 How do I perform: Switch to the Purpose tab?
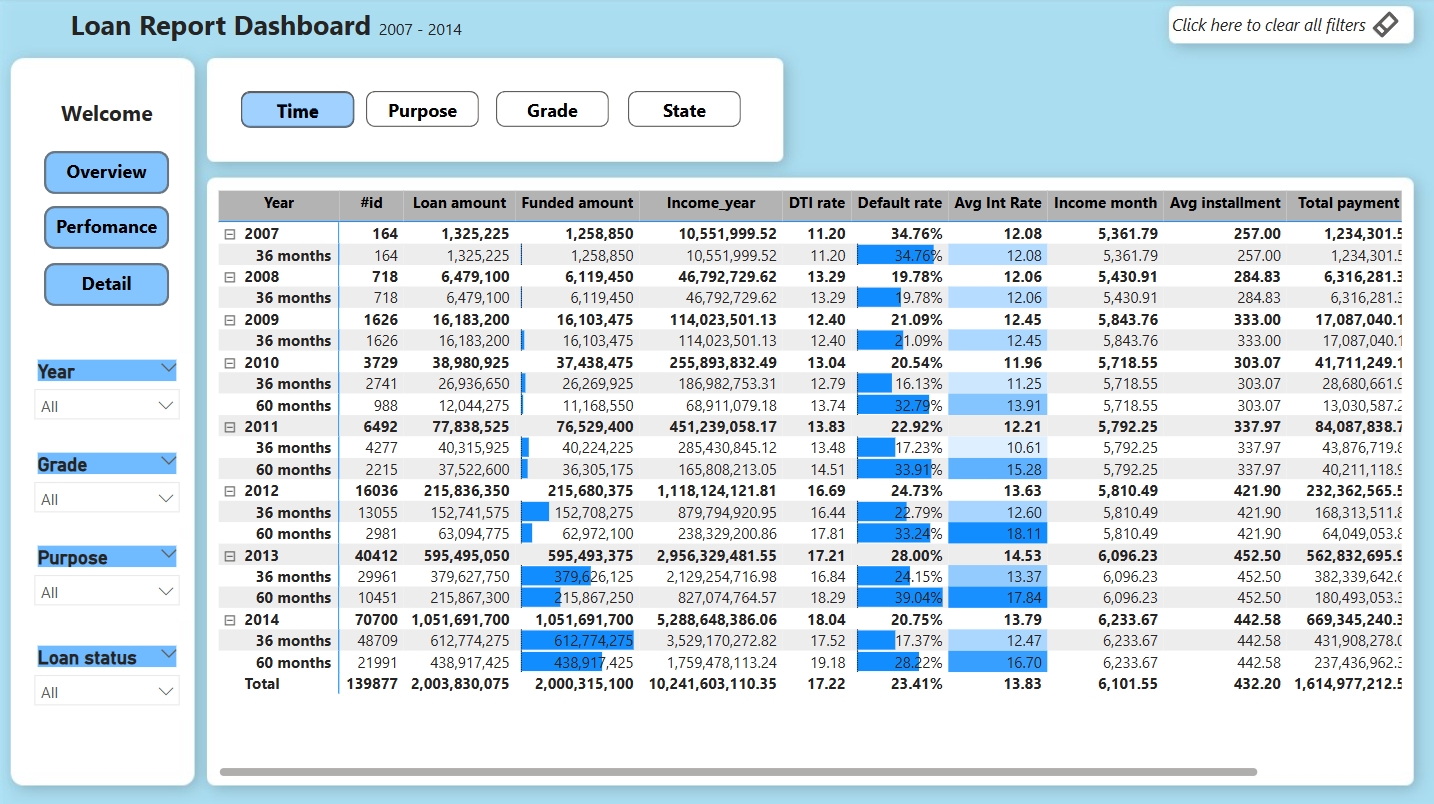[x=422, y=110]
